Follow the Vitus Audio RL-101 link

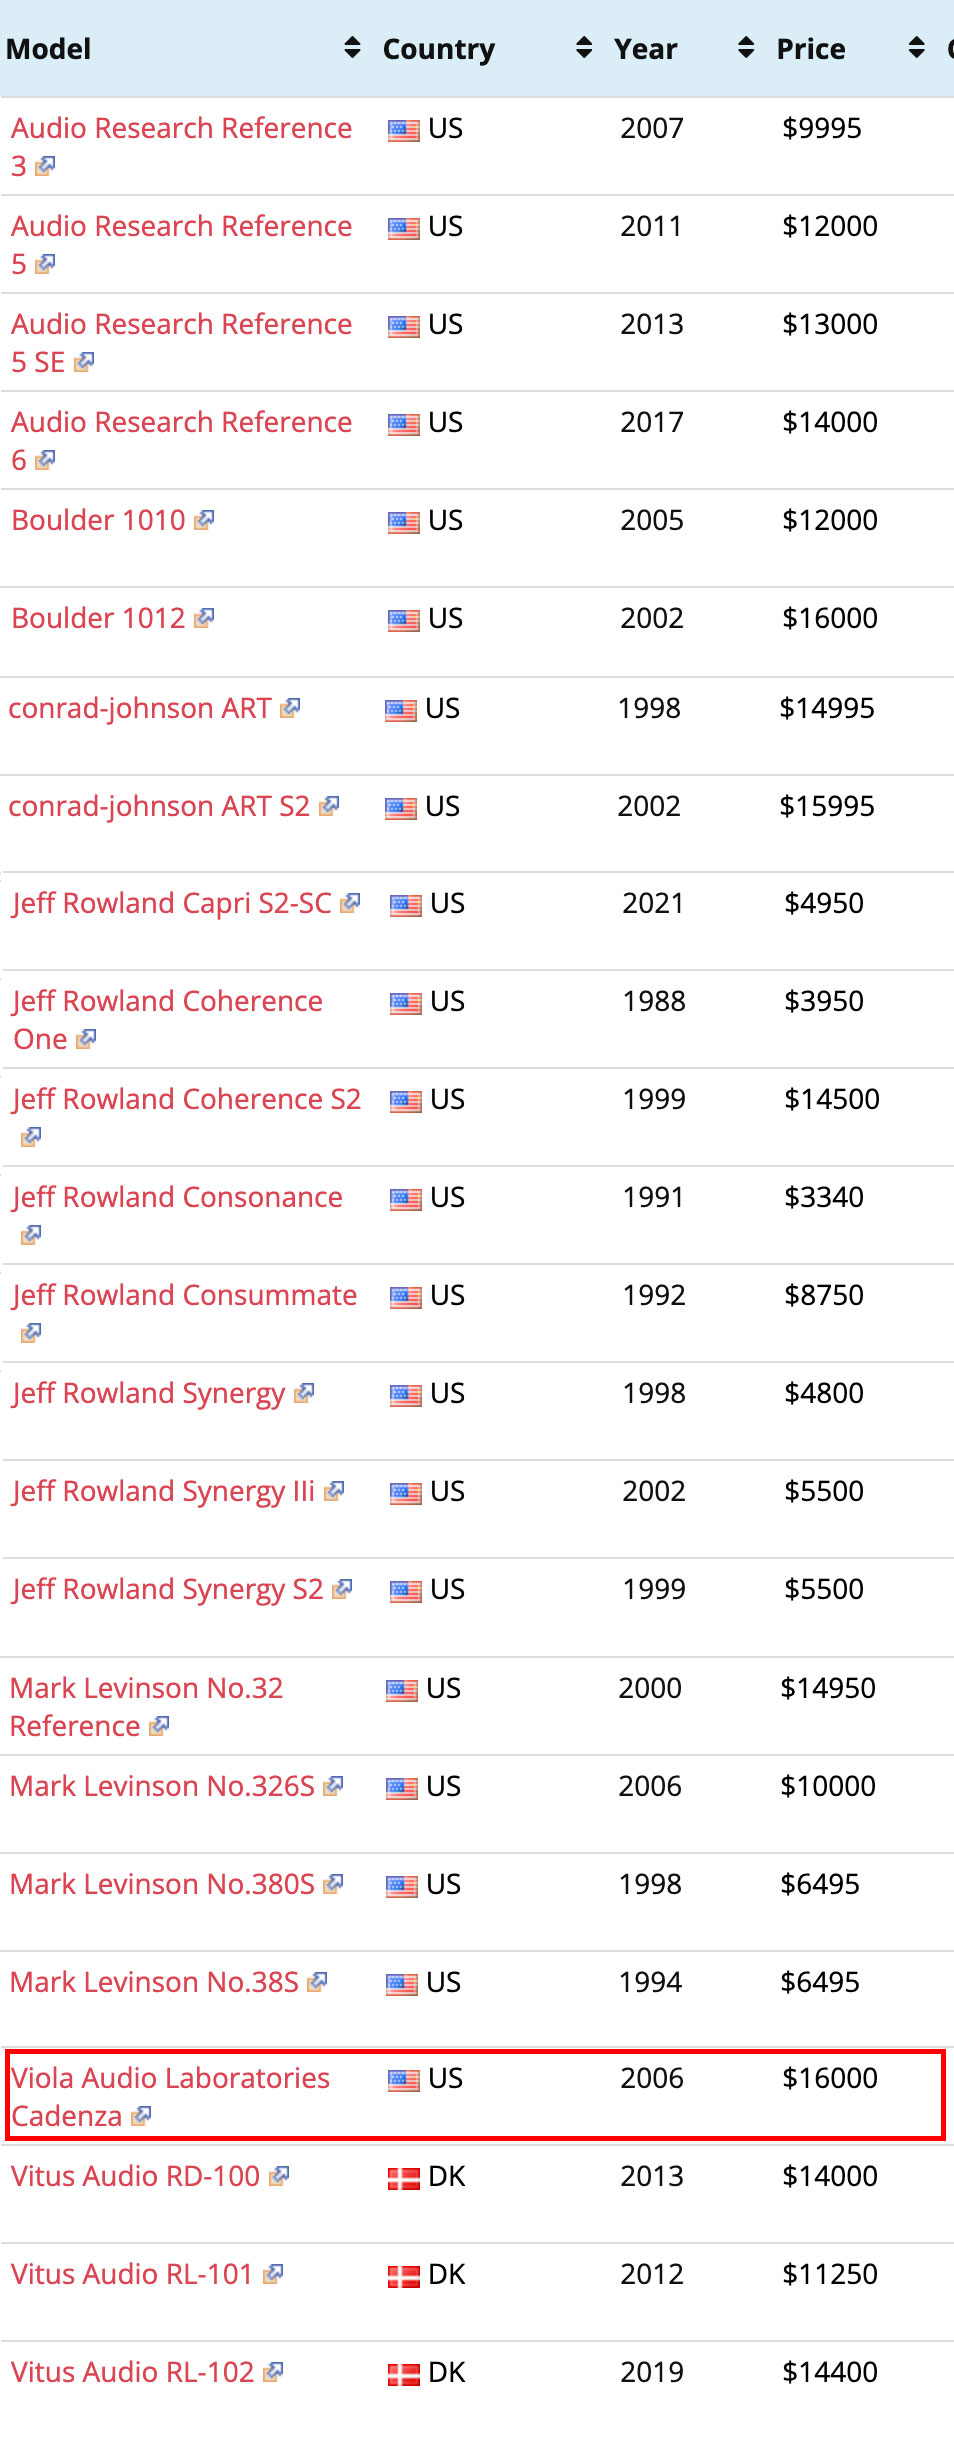(131, 2274)
